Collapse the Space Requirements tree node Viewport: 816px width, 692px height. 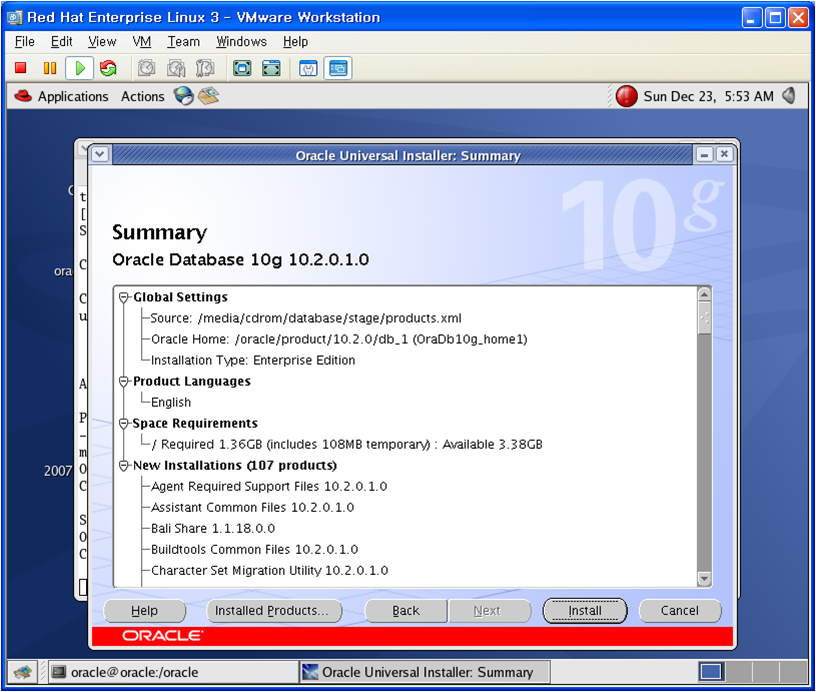(123, 424)
